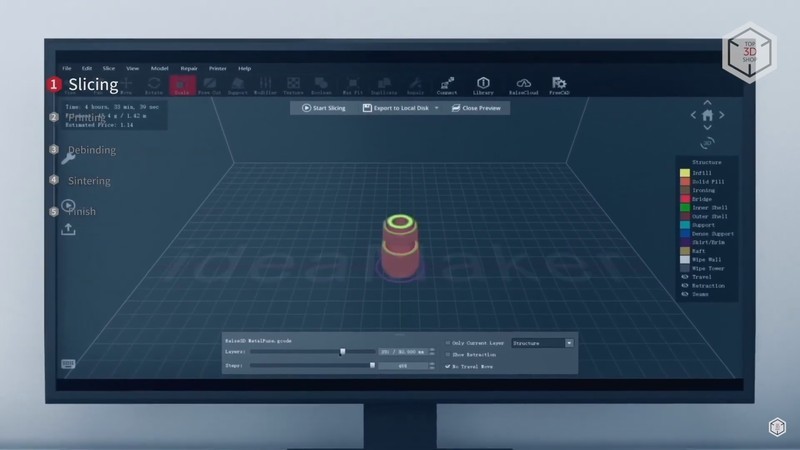Click the Start Slicing button
This screenshot has height=450, width=800.
(x=324, y=108)
